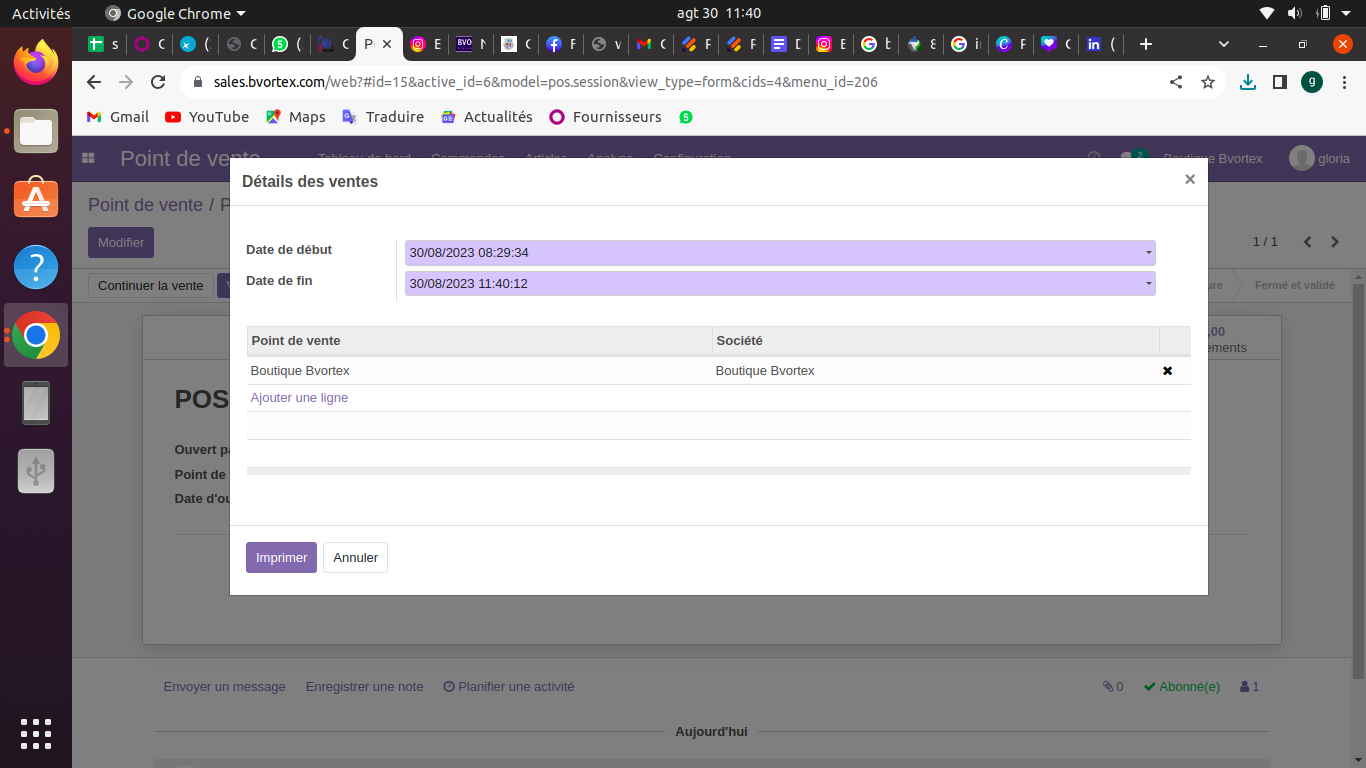Open Chrome downloads icon
Screen dimensions: 1366x768
(x=1247, y=82)
